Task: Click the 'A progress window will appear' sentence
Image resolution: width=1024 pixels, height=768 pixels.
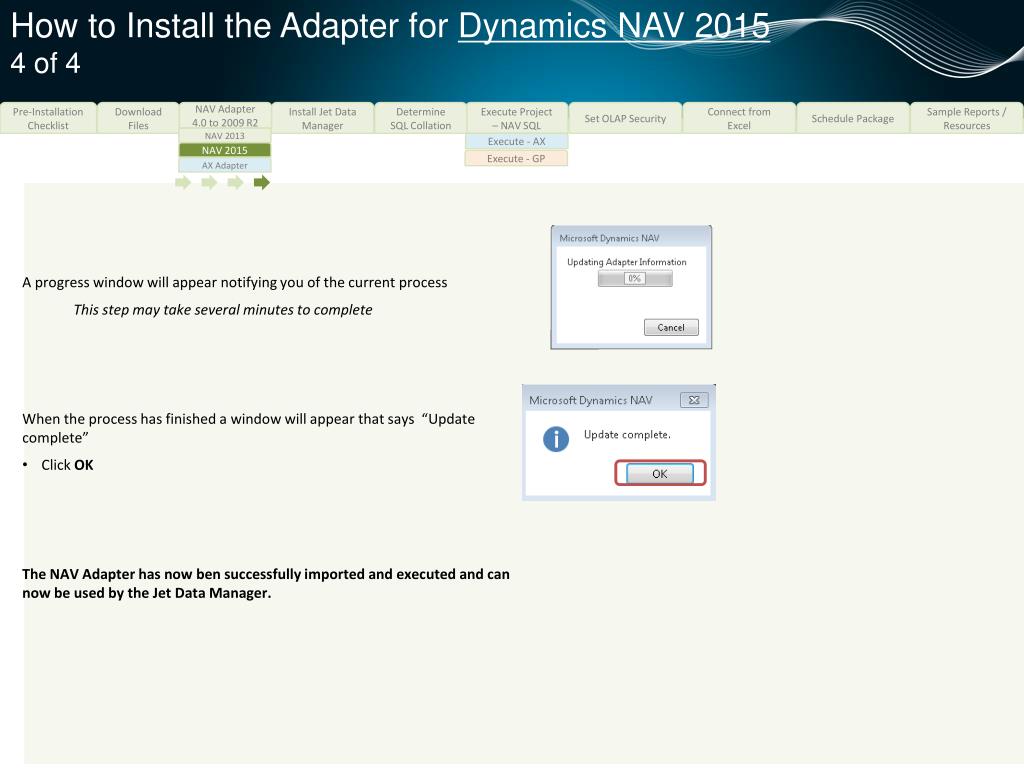Action: pos(234,282)
